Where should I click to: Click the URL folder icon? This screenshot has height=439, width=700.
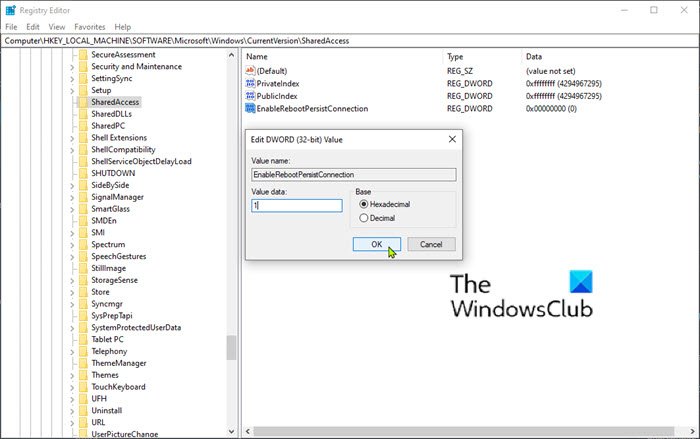pyautogui.click(x=83, y=422)
